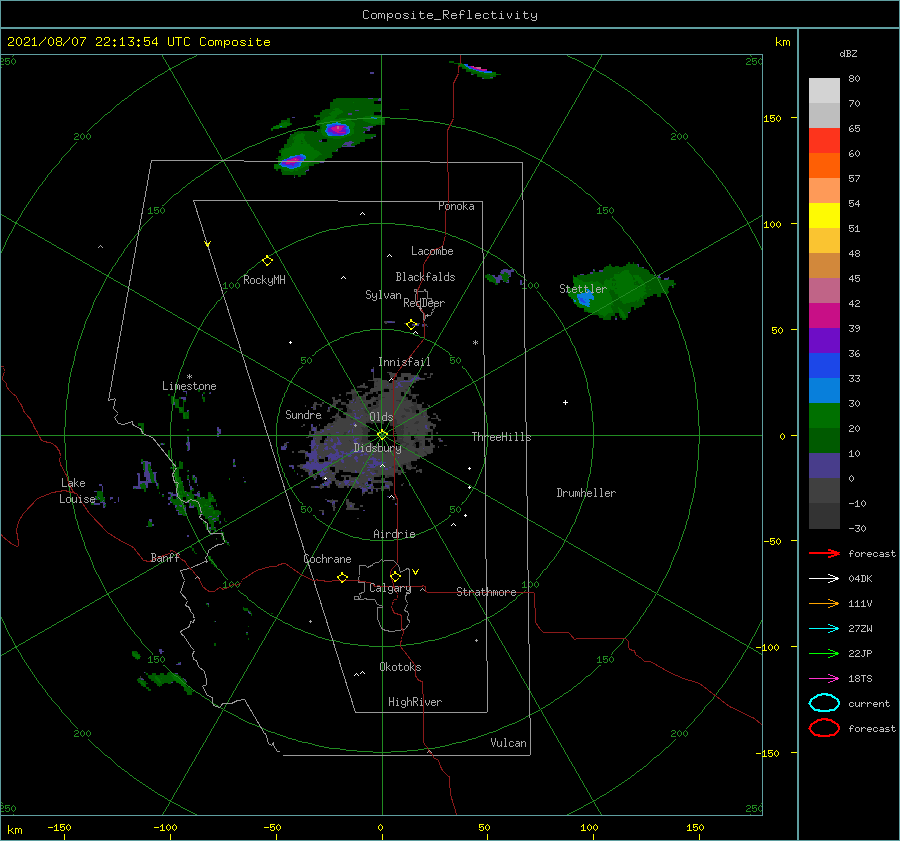Click the Calgary city label

[x=390, y=588]
